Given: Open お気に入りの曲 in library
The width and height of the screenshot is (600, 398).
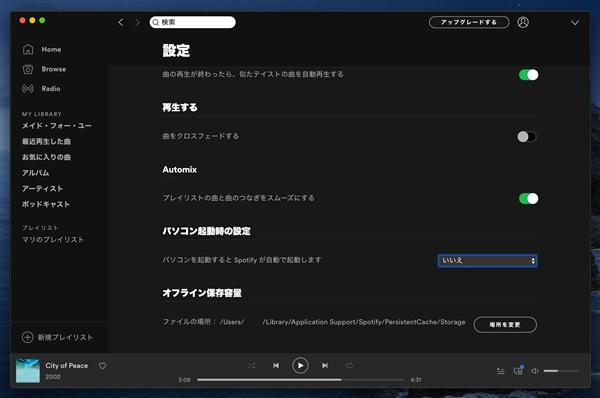Looking at the screenshot, I should pyautogui.click(x=46, y=157).
